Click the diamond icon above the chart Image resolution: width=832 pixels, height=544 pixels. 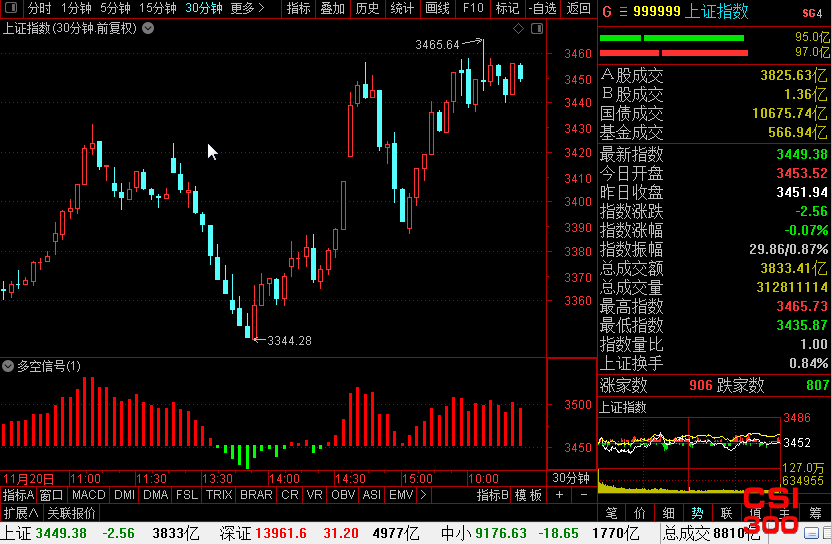point(518,29)
